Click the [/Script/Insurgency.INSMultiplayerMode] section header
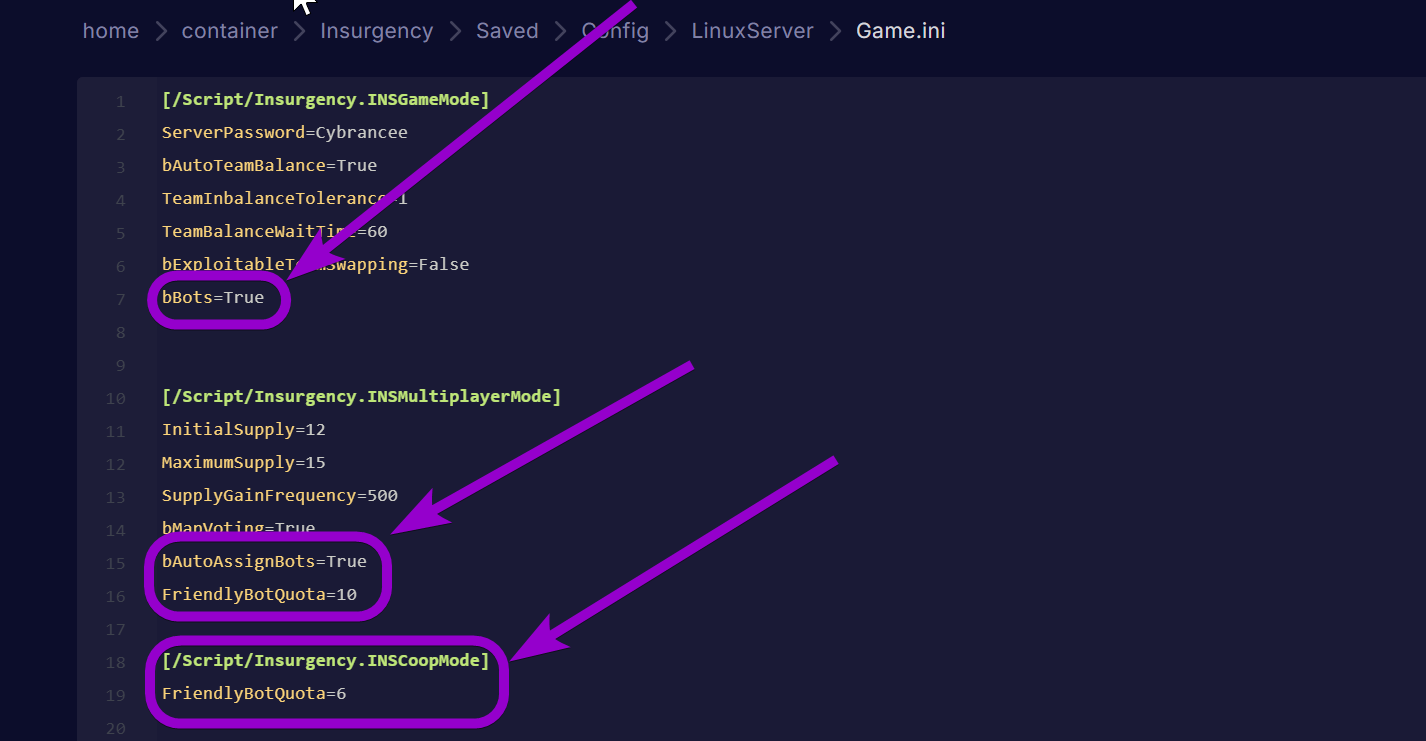The width and height of the screenshot is (1426, 741). click(x=361, y=396)
